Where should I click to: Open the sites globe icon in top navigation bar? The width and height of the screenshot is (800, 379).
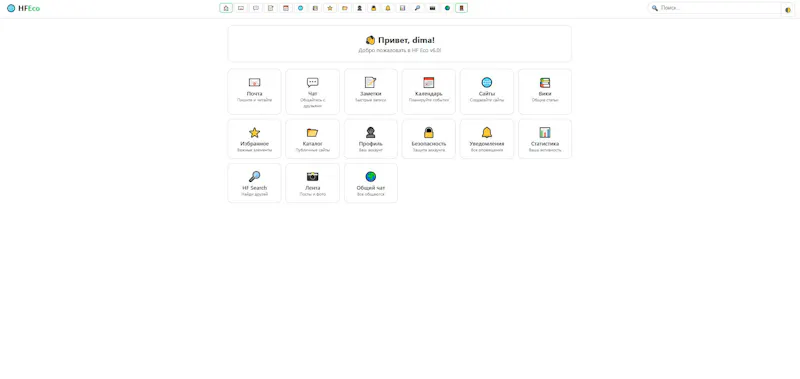(x=301, y=8)
